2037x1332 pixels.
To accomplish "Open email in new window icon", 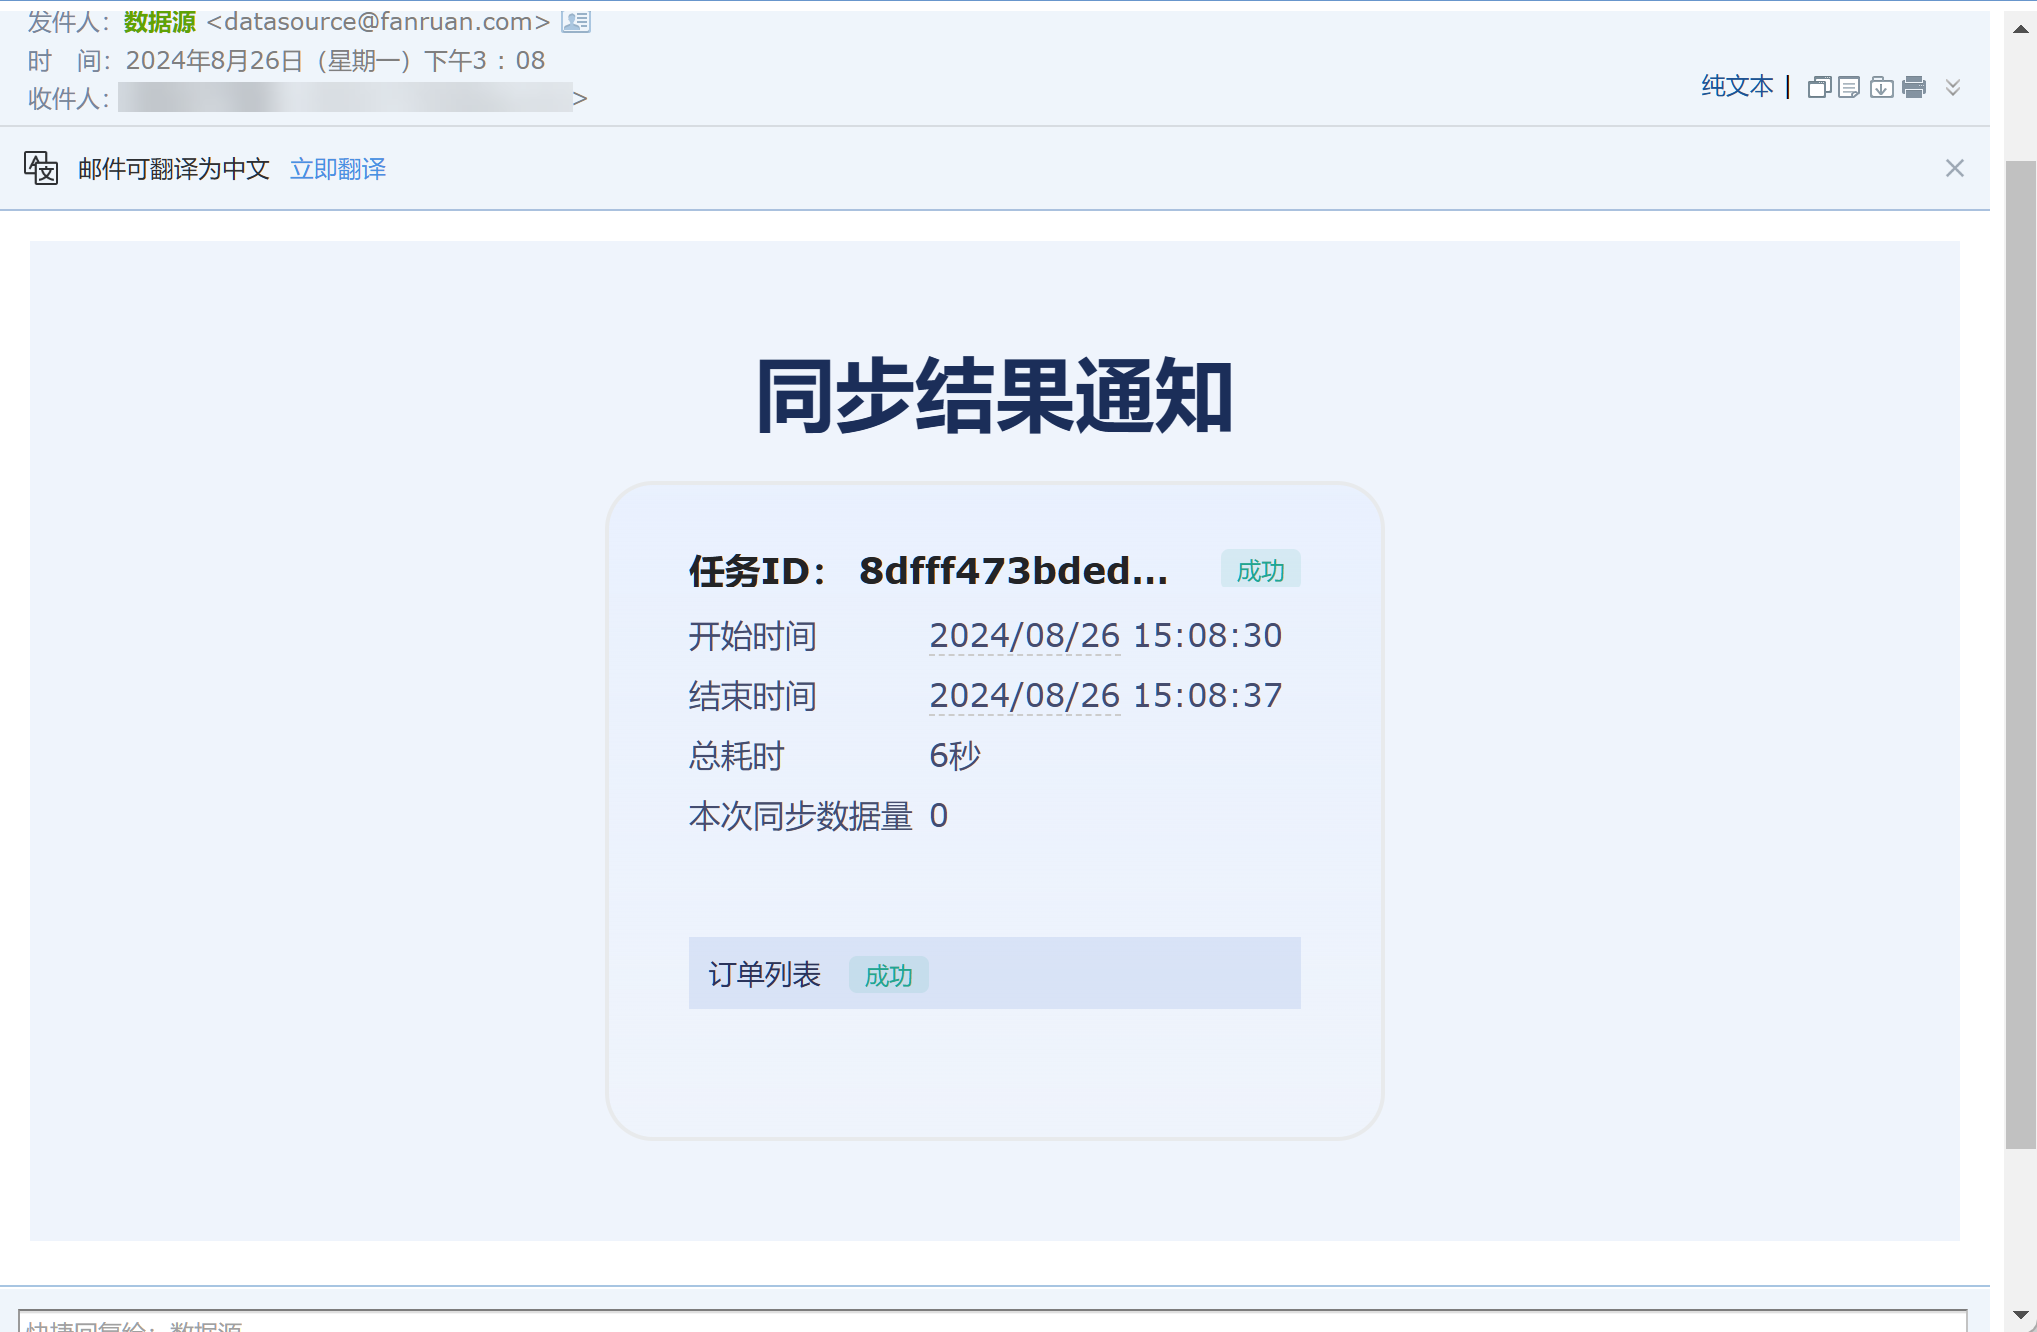I will pos(1819,88).
